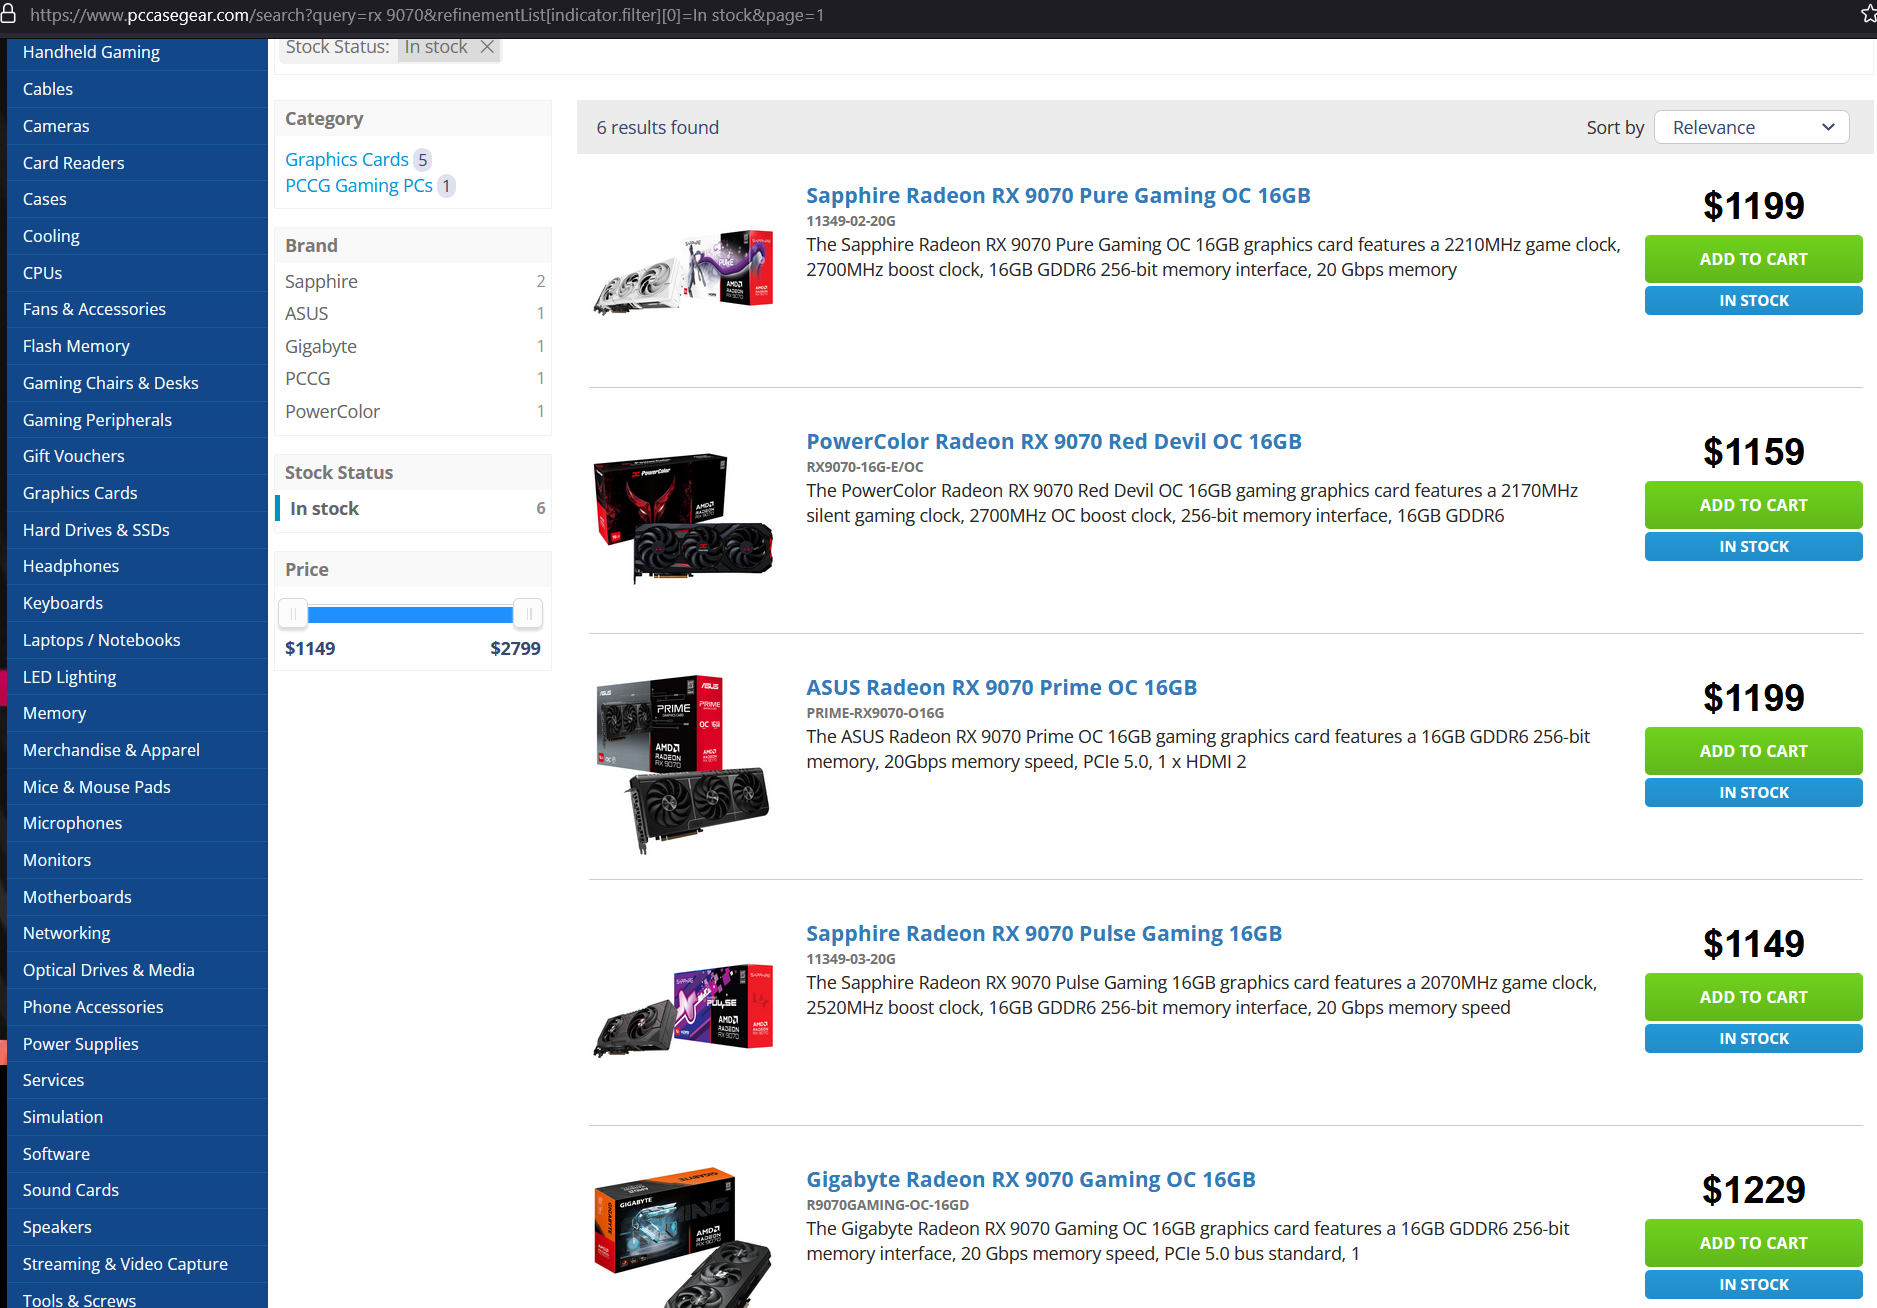Image resolution: width=1877 pixels, height=1308 pixels.
Task: Click the lock icon in address bar
Action: pyautogui.click(x=8, y=14)
